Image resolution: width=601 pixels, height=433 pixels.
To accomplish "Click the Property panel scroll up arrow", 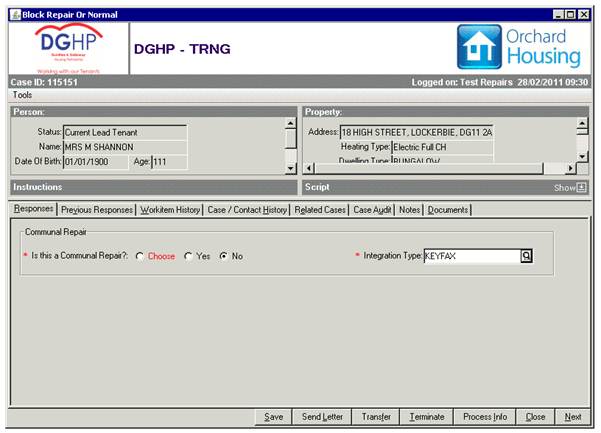I will tap(582, 123).
